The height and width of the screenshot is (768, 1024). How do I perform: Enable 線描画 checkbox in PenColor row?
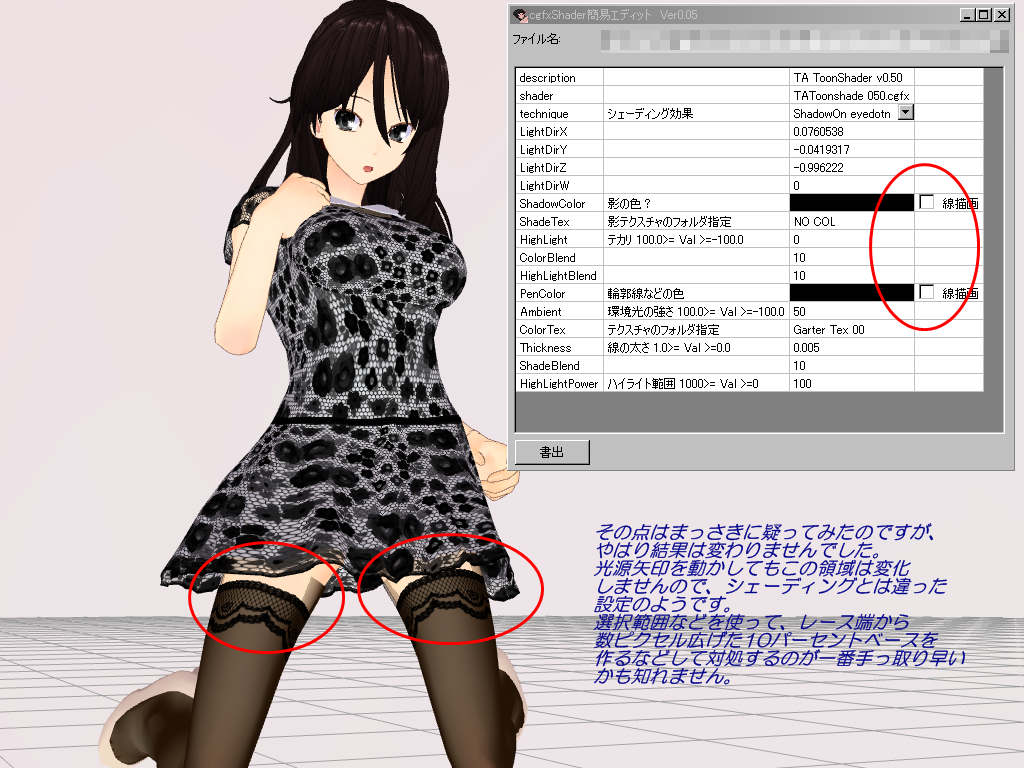(x=927, y=292)
